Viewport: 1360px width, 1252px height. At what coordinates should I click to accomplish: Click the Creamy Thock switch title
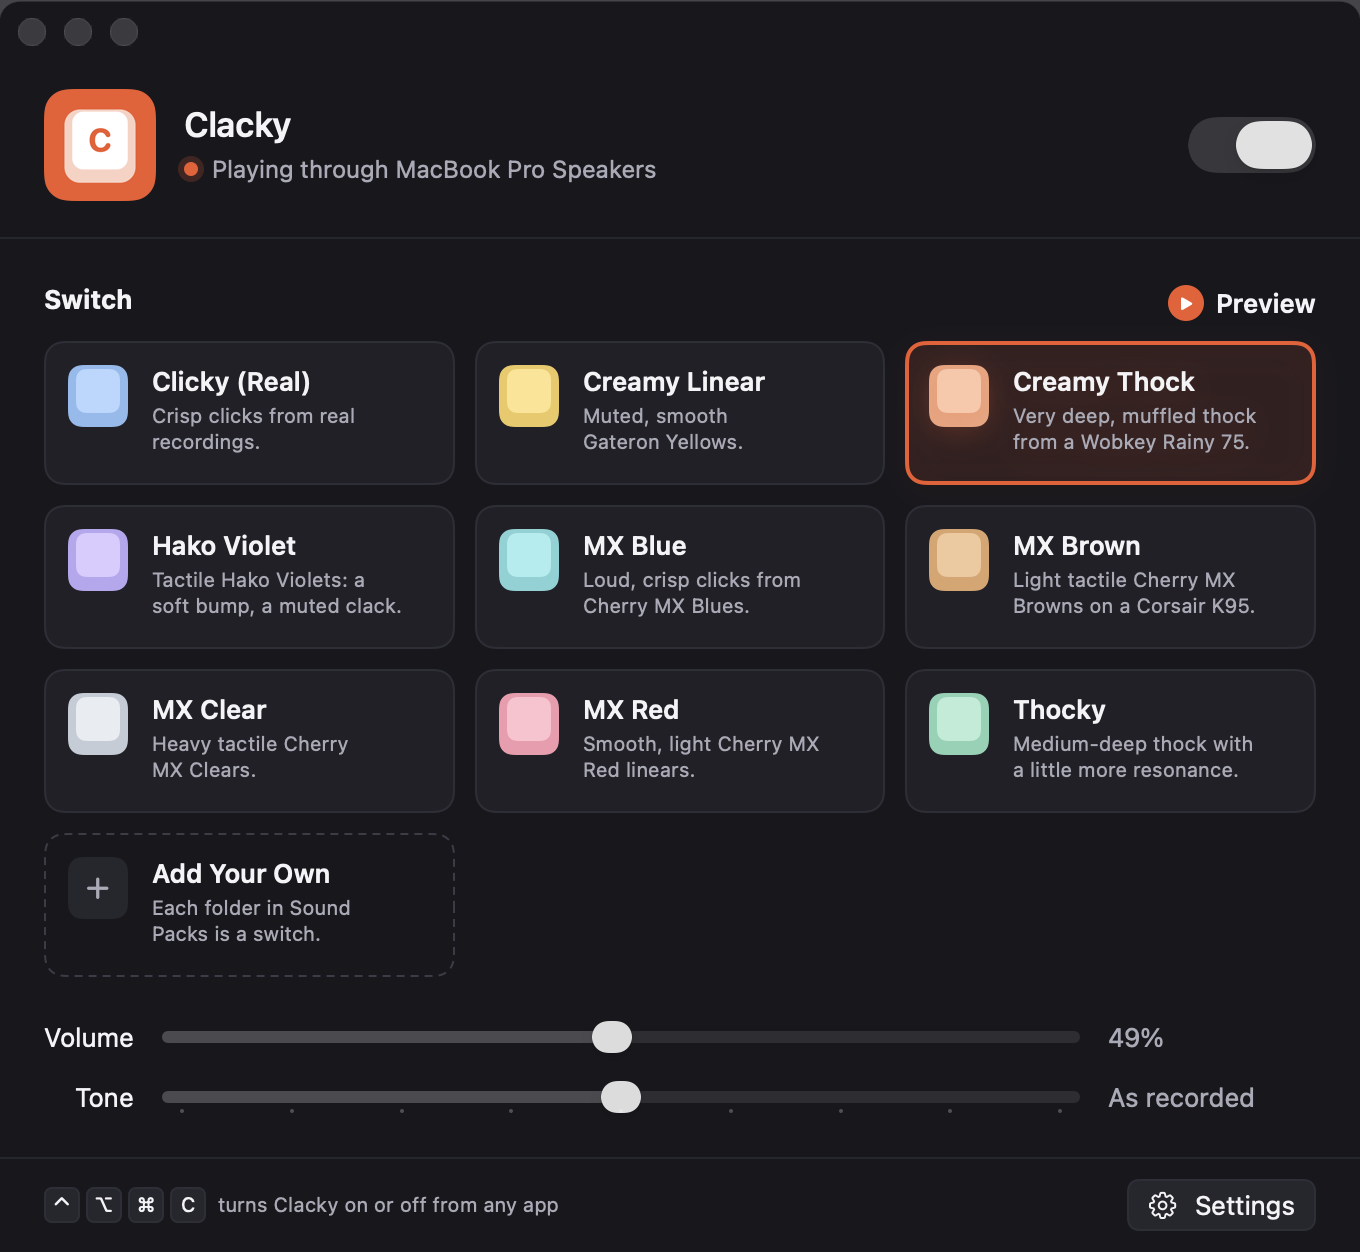point(1104,382)
